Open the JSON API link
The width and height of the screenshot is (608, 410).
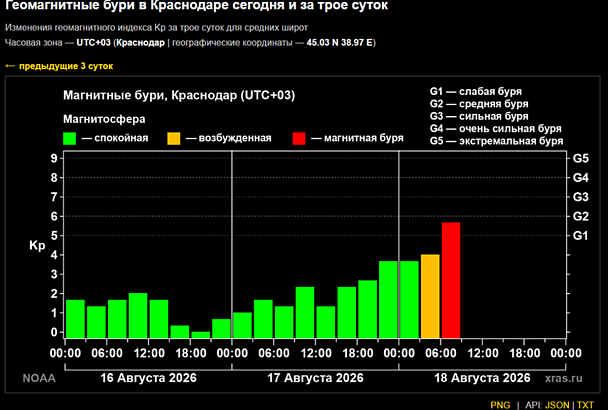557,405
